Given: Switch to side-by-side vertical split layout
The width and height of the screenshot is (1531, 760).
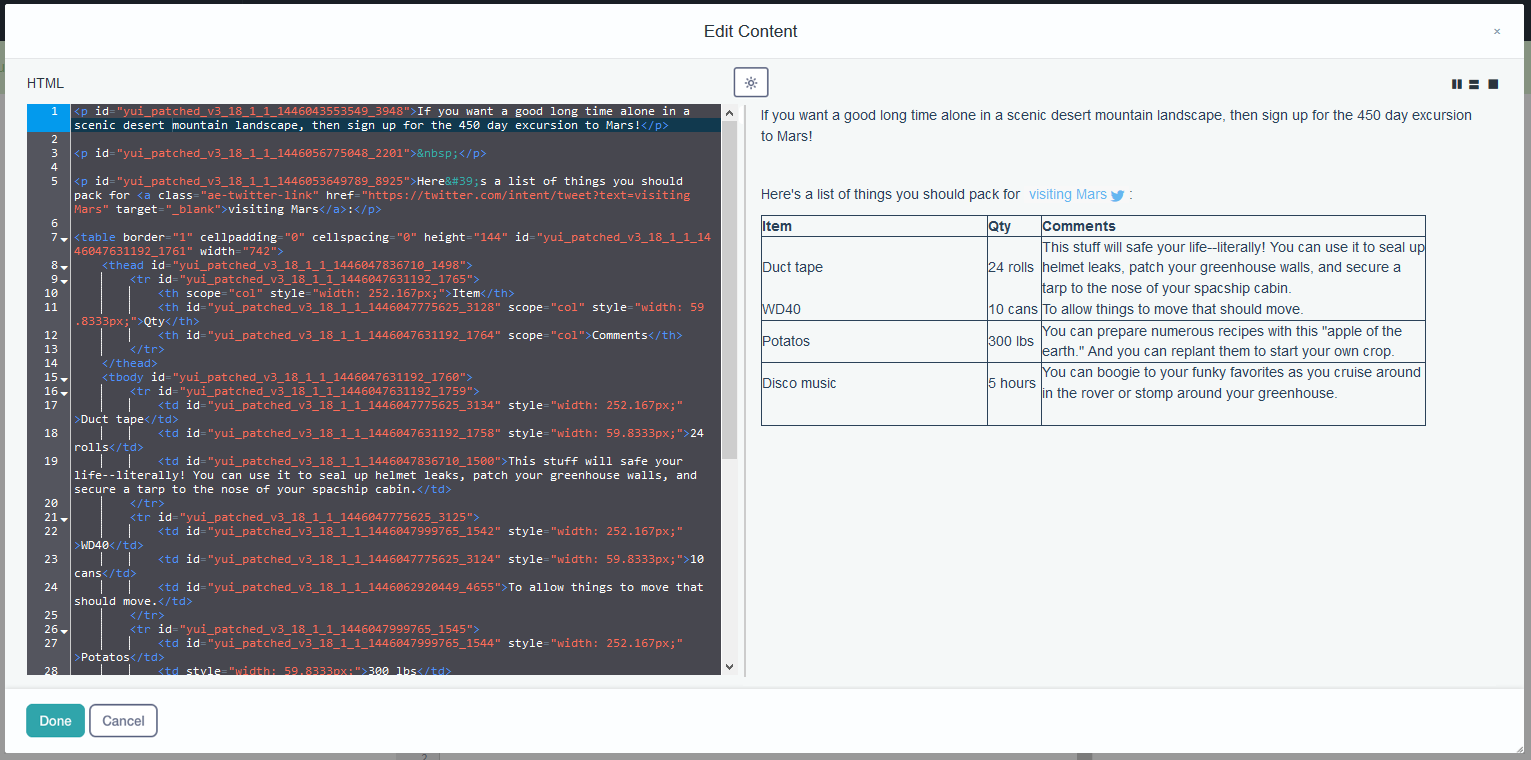Looking at the screenshot, I should tap(1456, 84).
